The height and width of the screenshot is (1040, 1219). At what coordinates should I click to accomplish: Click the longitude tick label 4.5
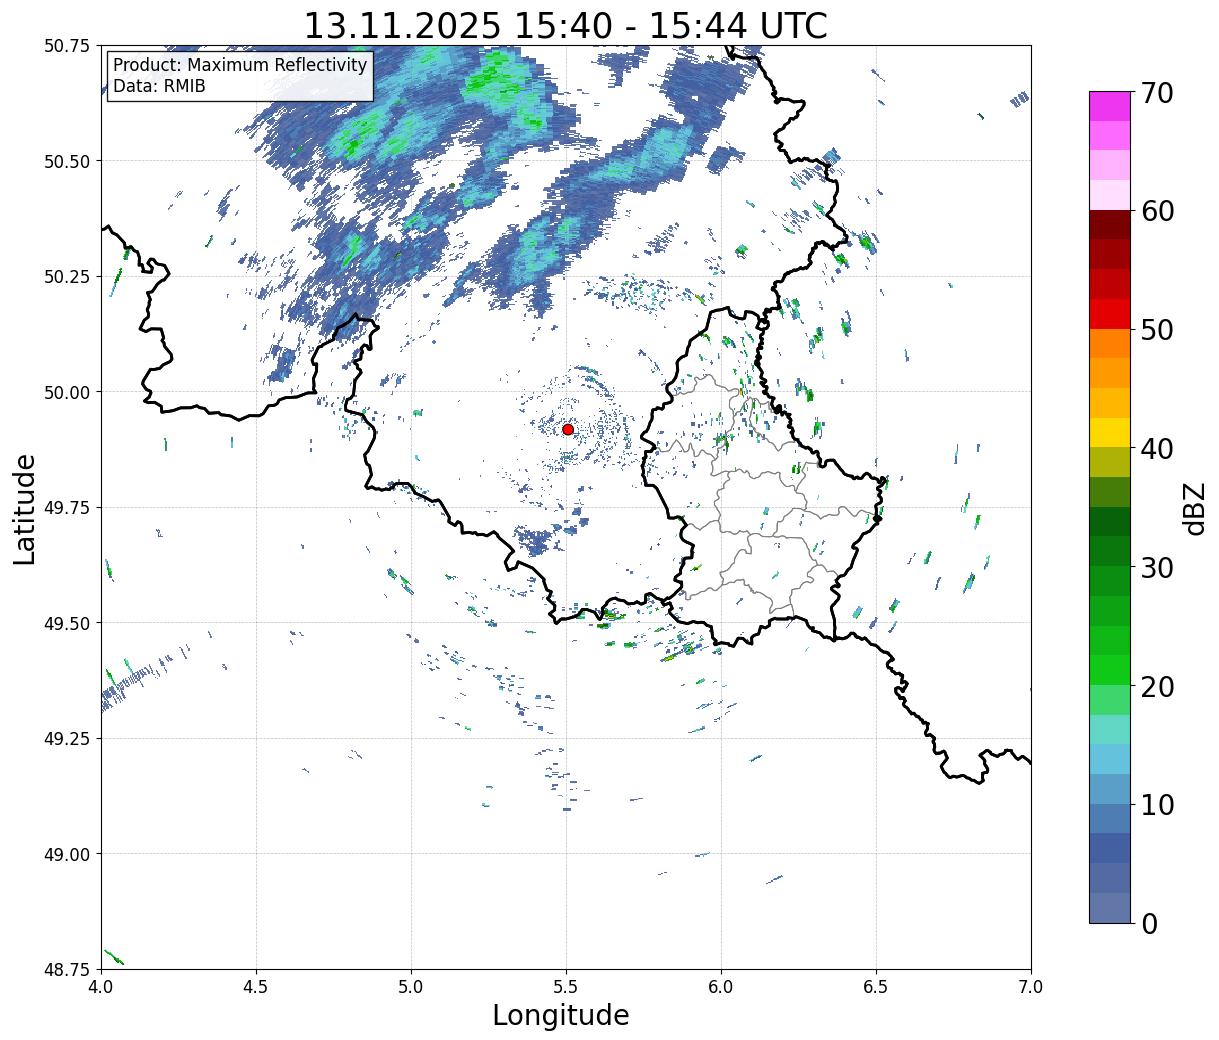tap(256, 987)
